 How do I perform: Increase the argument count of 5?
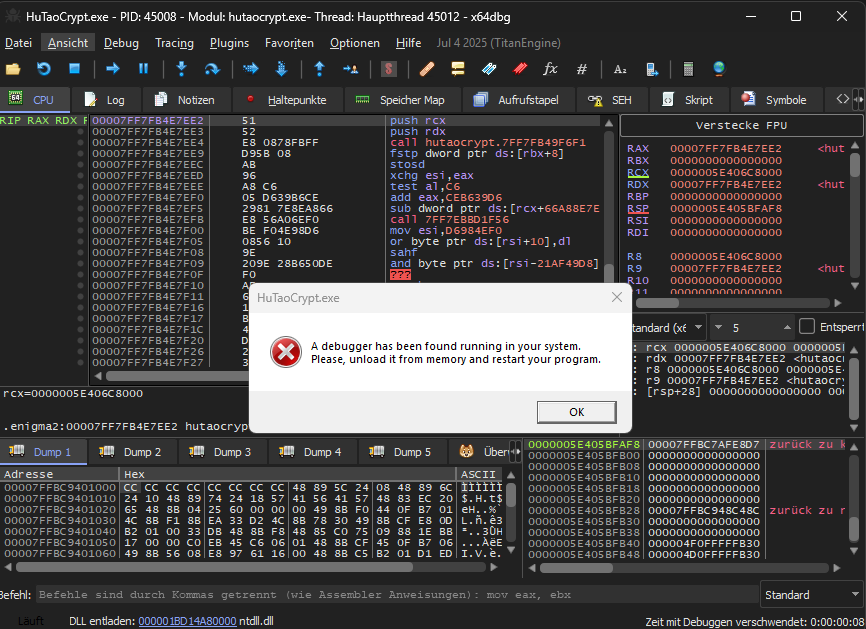click(x=786, y=327)
